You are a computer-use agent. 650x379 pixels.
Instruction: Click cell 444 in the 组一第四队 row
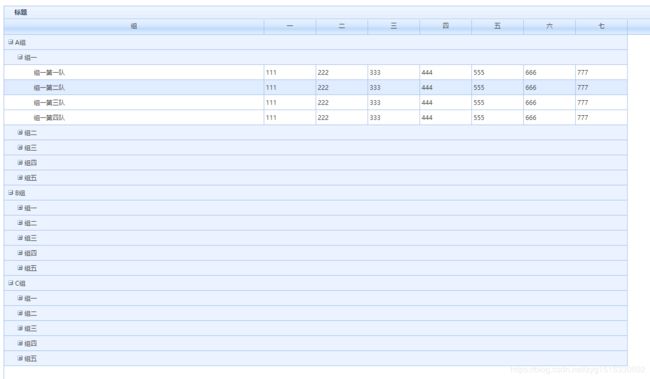tap(446, 118)
